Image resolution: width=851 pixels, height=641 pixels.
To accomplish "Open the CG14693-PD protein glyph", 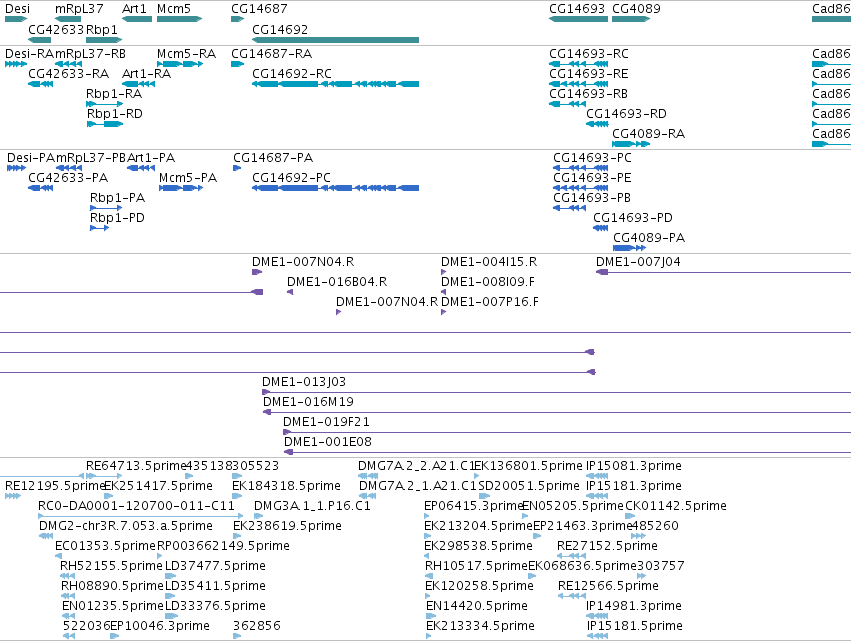I will pos(601,228).
